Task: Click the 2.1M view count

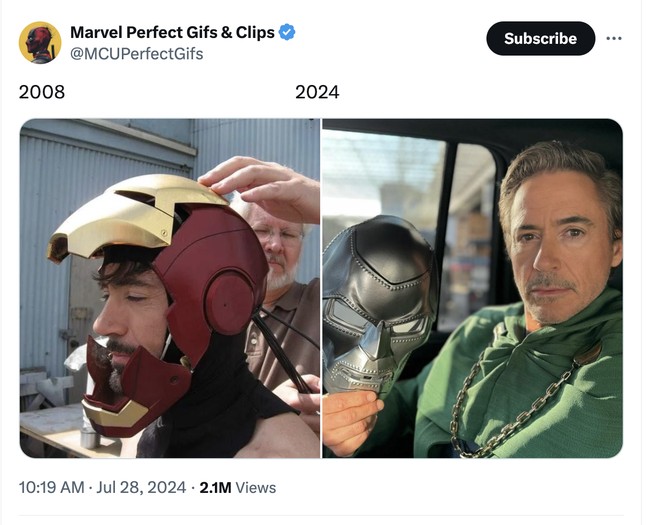Action: (x=215, y=488)
